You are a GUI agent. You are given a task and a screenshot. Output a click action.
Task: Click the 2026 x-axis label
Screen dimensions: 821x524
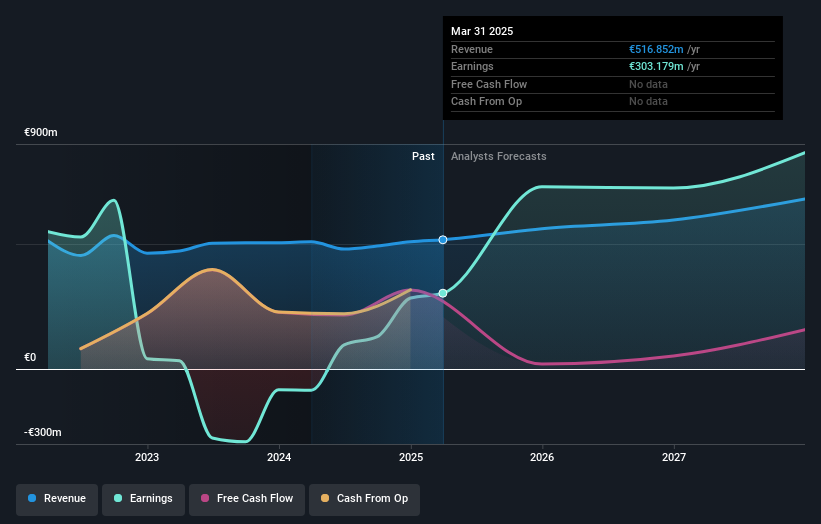coord(542,458)
